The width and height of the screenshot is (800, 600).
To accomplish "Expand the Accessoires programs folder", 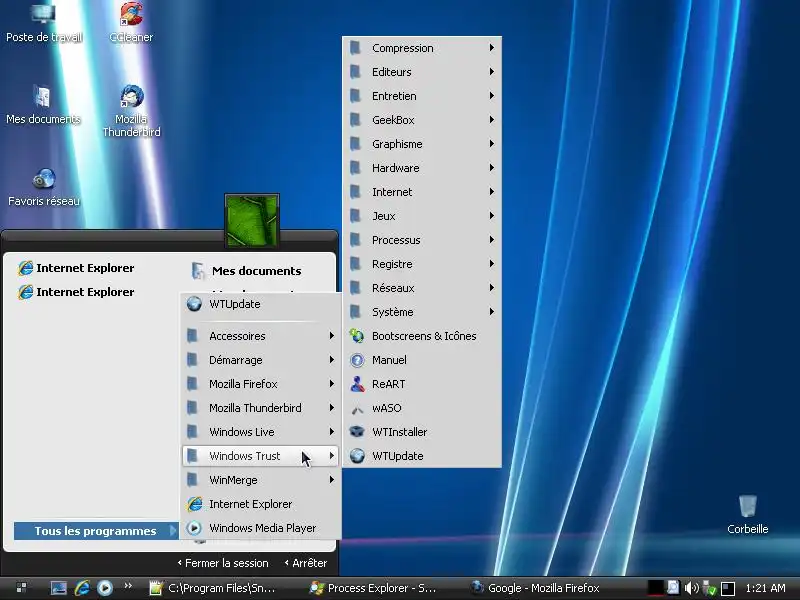I will 261,336.
